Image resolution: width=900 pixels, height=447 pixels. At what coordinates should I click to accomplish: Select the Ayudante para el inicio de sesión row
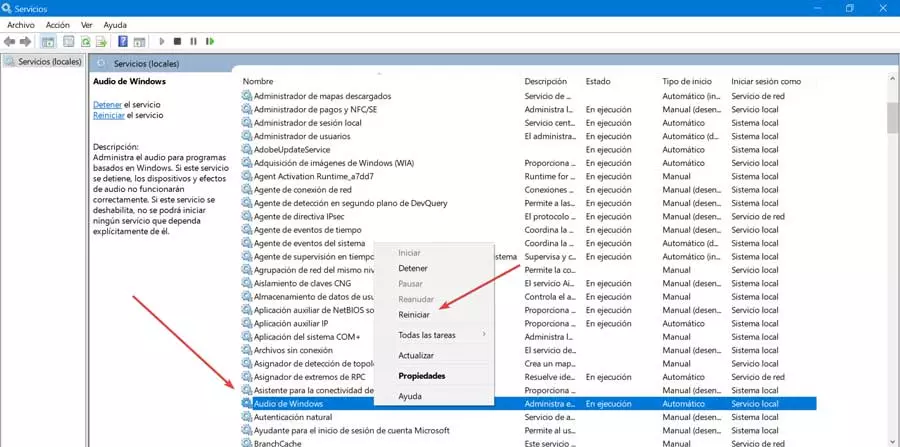(352, 430)
